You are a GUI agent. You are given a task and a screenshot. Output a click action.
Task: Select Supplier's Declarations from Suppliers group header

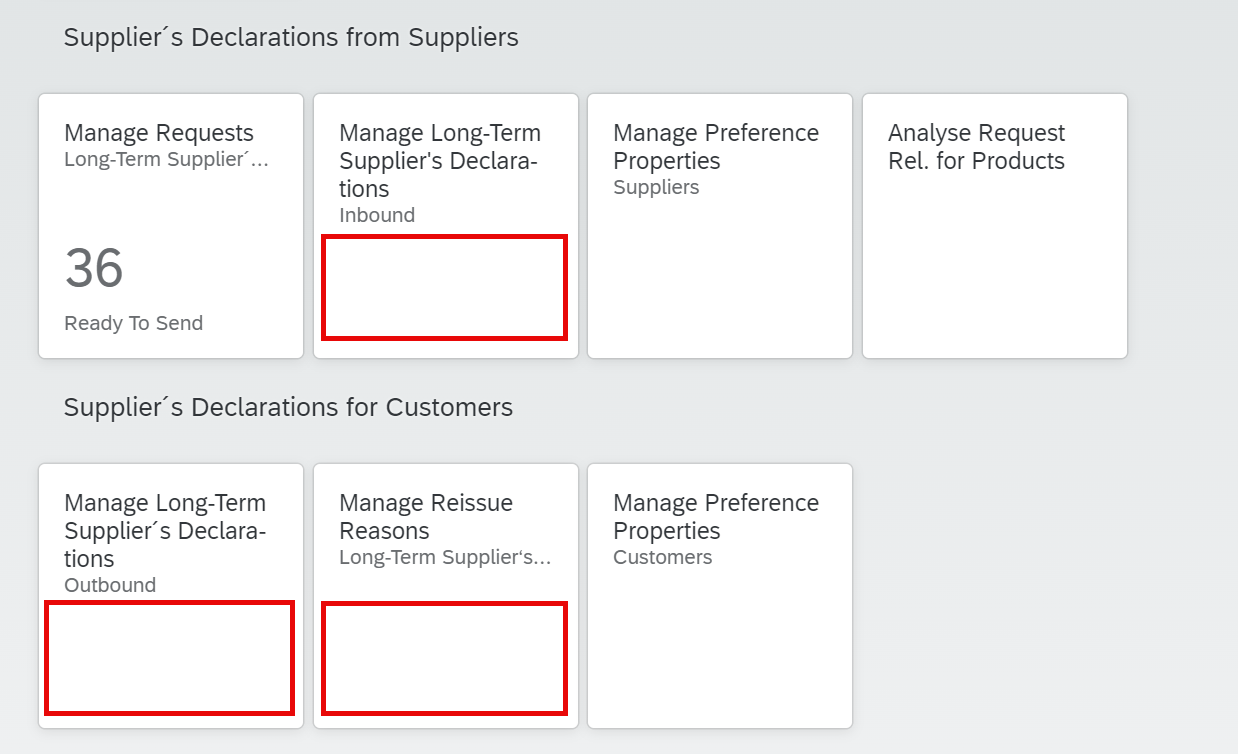tap(291, 38)
